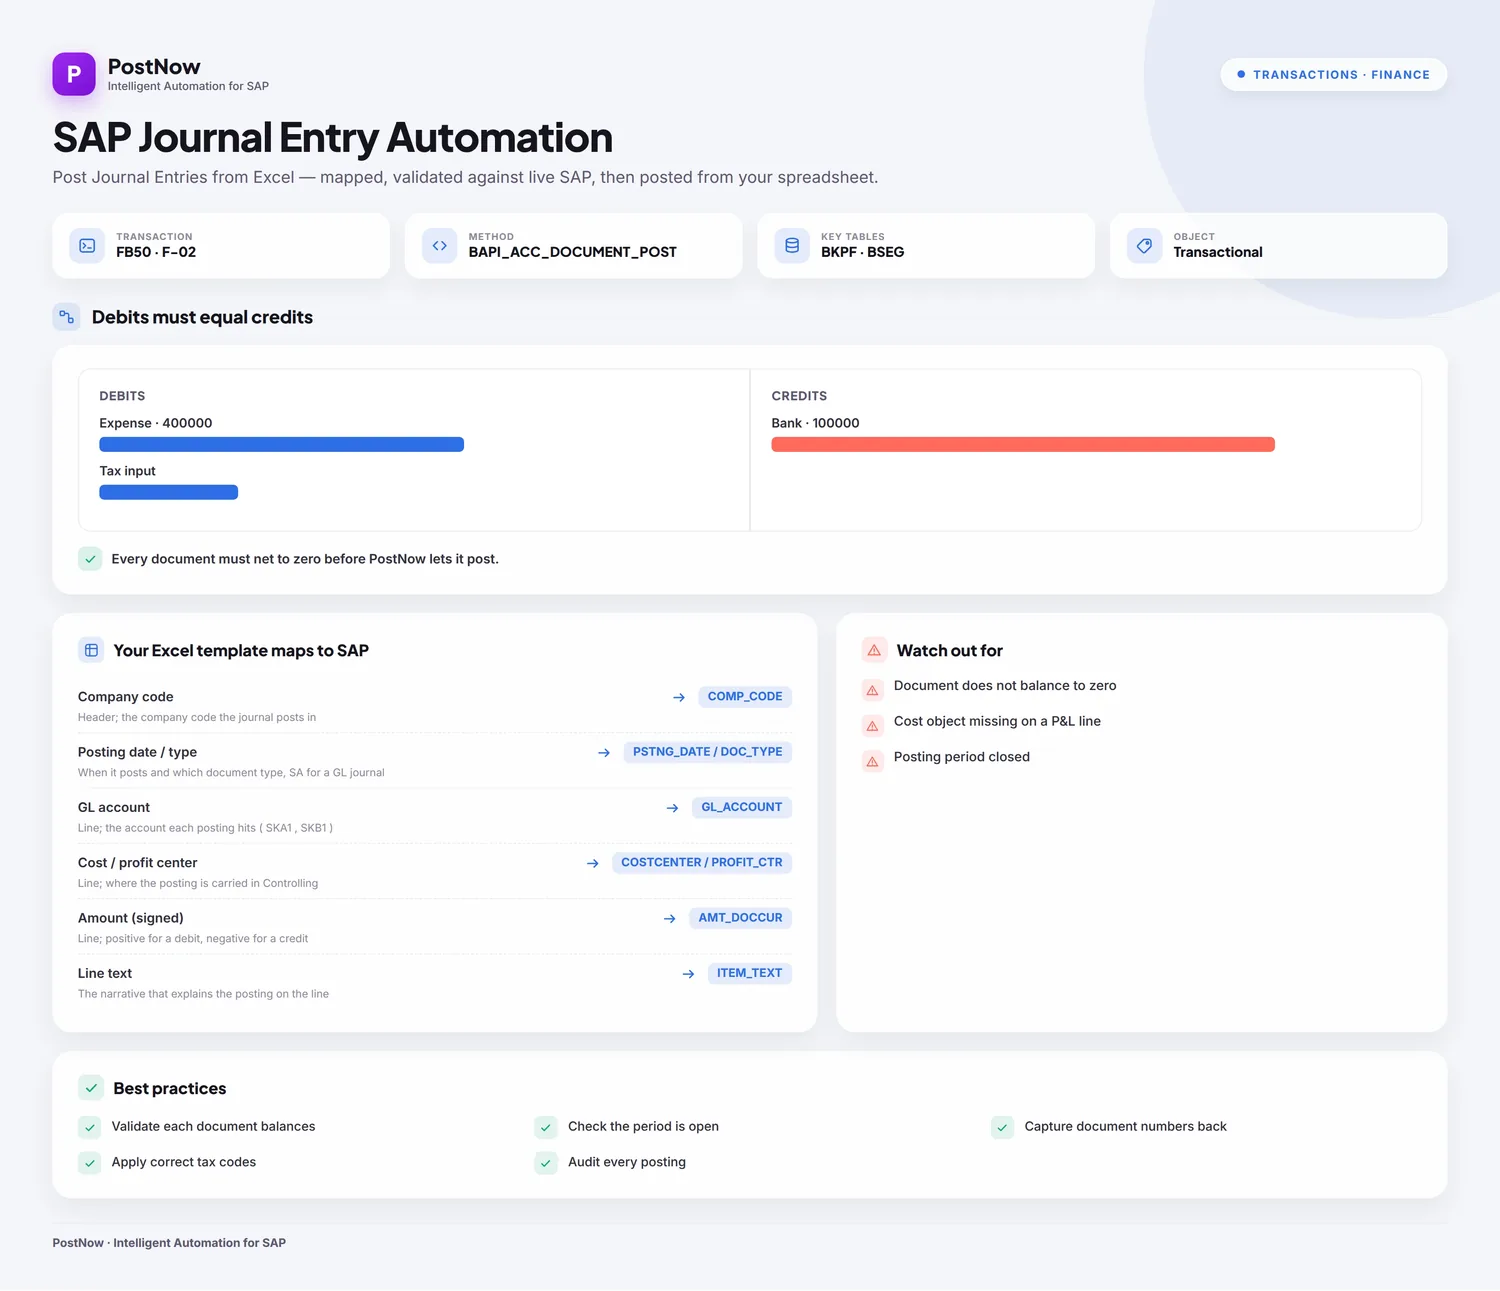The width and height of the screenshot is (1500, 1291).
Task: Click the TRANSACTIONS · FINANCE badge
Action: click(1333, 74)
